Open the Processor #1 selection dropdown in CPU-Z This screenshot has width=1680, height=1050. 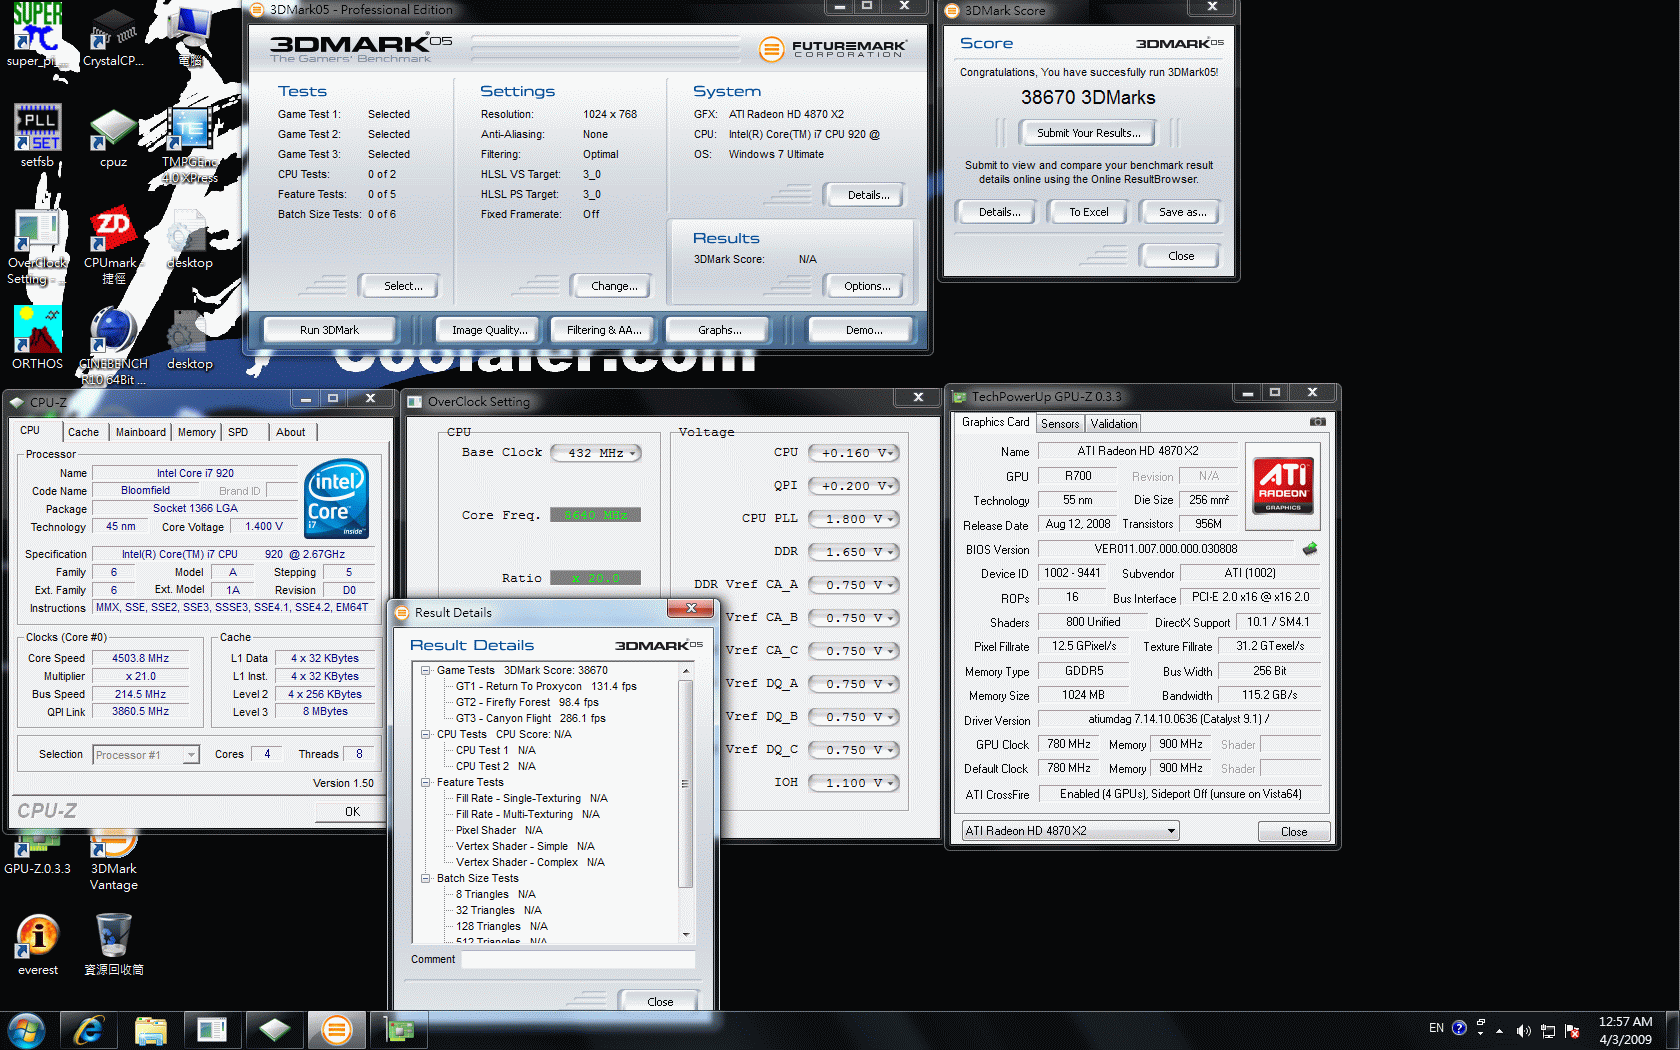(x=146, y=755)
